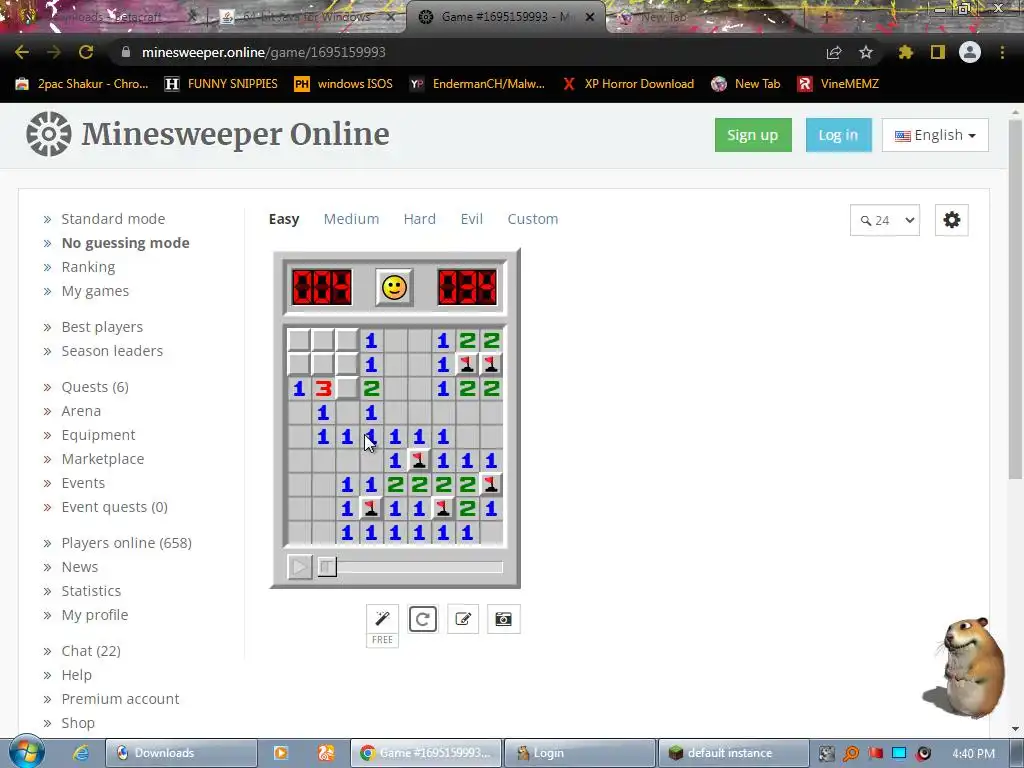Close the Game #1695159993 tab
Screen dimensions: 1024x768
coord(589,17)
